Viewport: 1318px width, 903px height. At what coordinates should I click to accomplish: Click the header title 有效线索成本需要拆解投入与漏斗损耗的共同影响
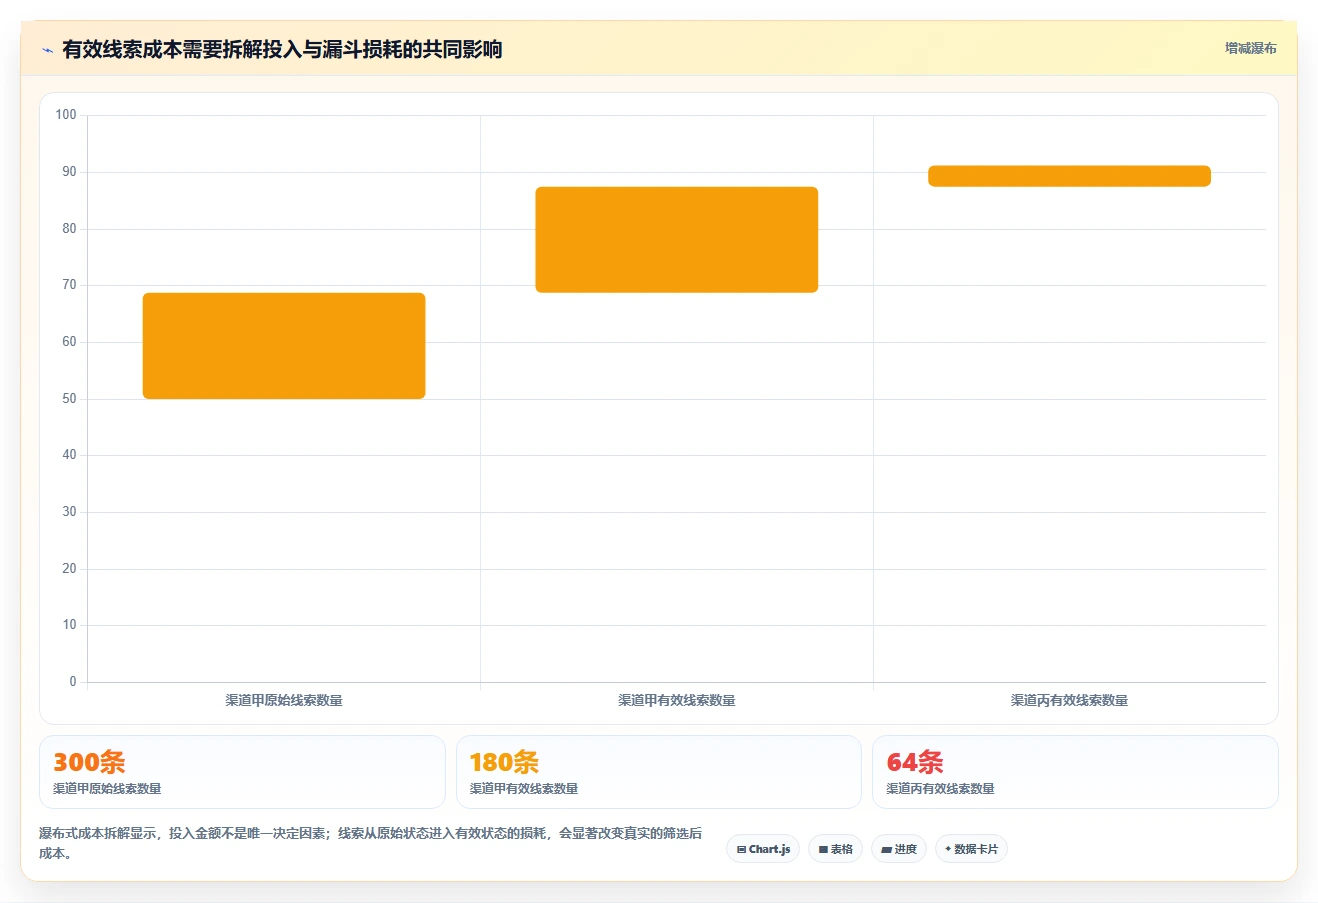[282, 49]
